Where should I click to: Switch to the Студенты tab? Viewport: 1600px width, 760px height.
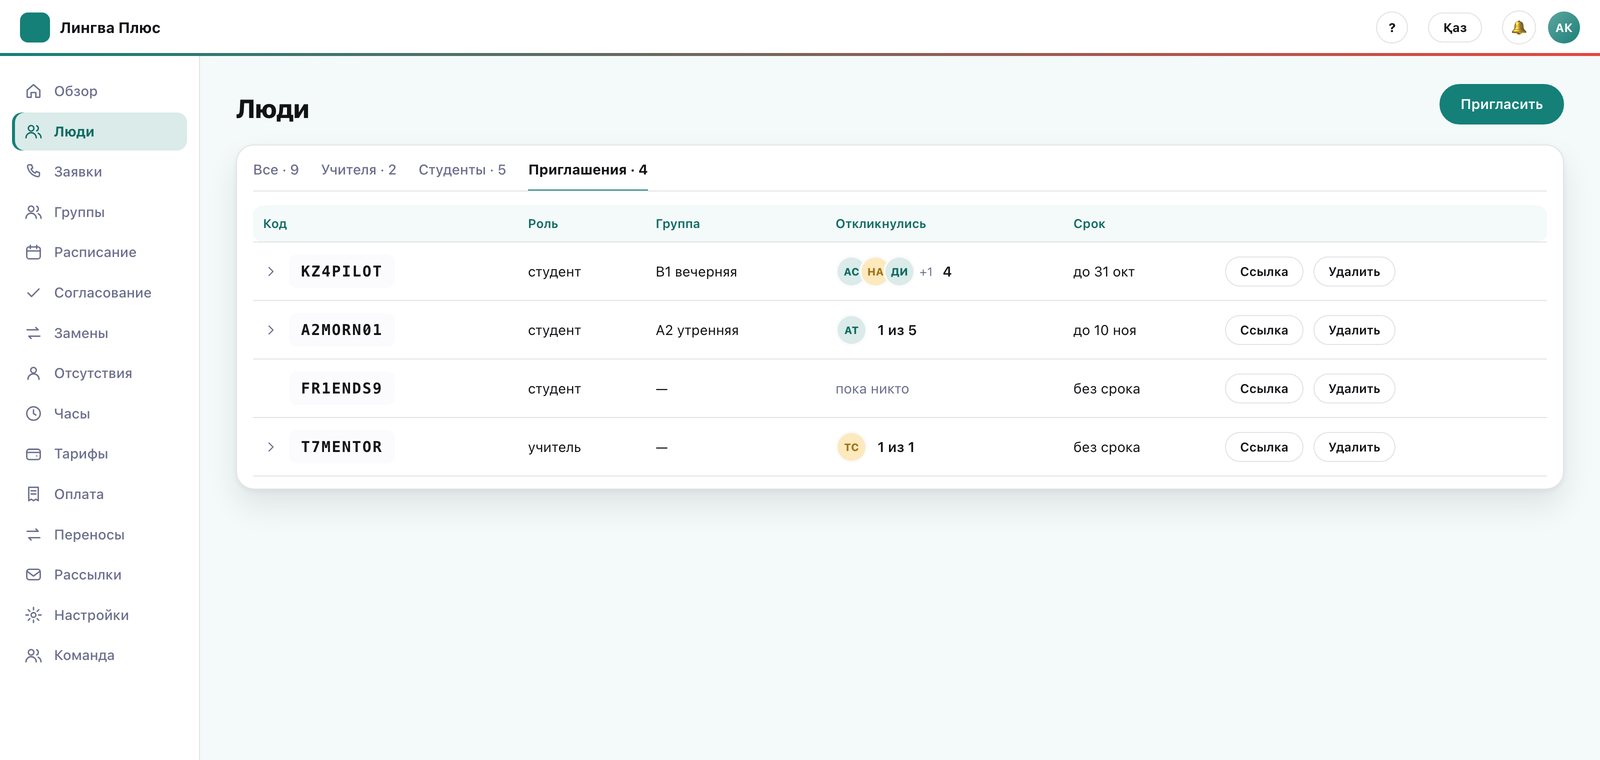(462, 170)
